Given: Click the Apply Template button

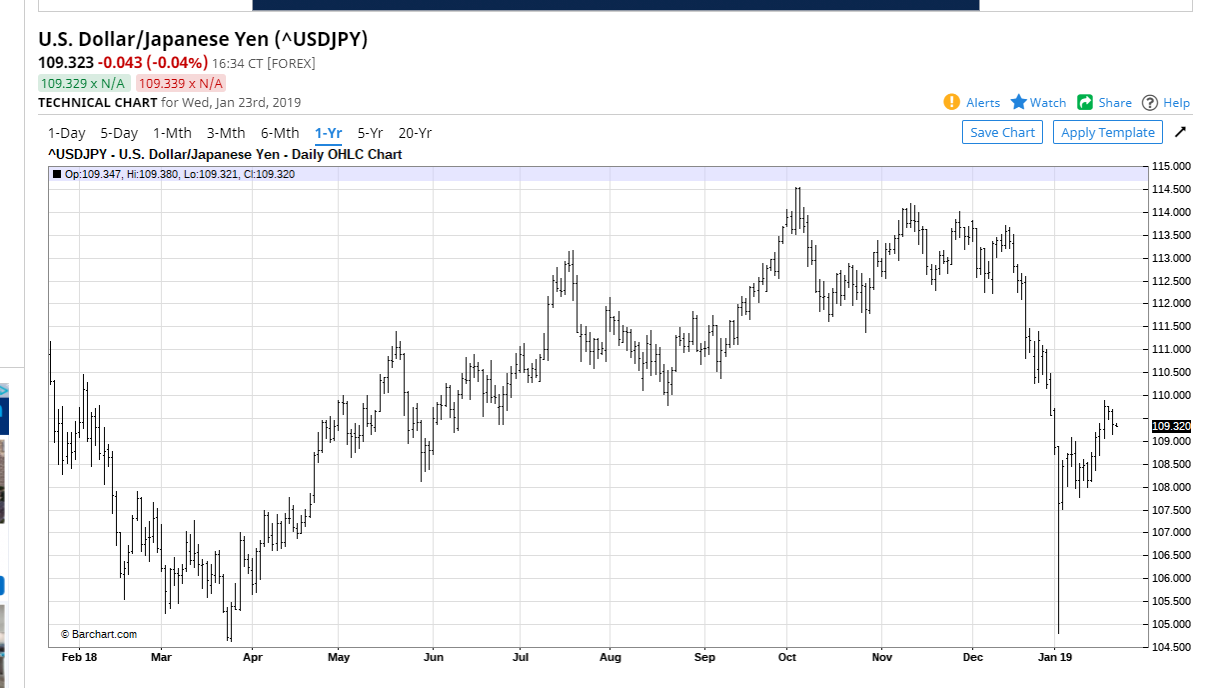Looking at the screenshot, I should pos(1108,132).
